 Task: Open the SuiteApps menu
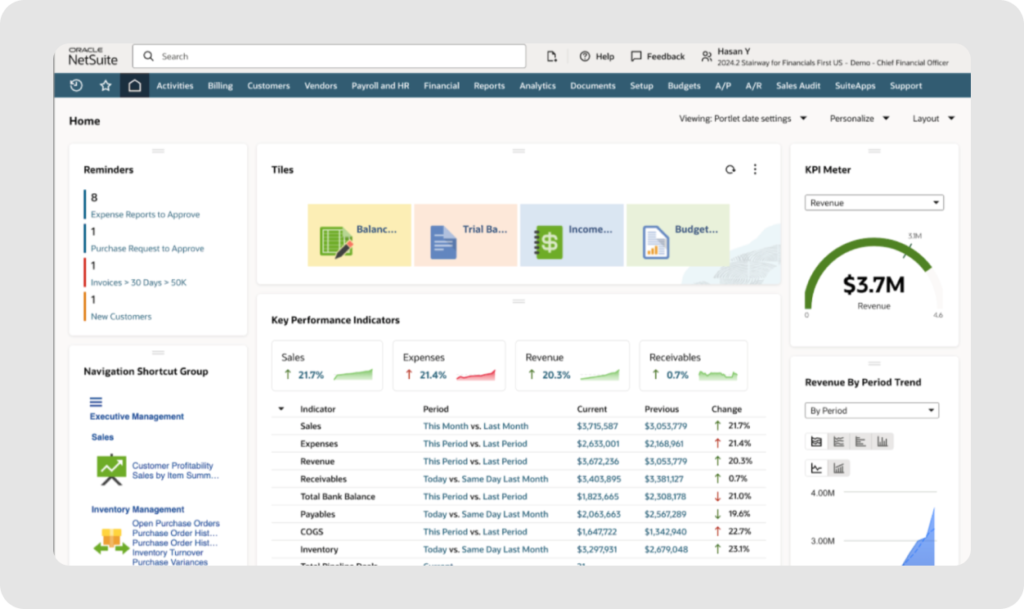click(x=855, y=86)
